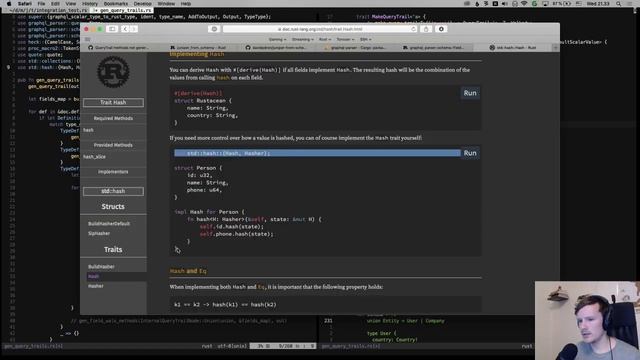This screenshot has height=360, width=640.
Task: Open the File menu
Action: (x=41, y=4)
